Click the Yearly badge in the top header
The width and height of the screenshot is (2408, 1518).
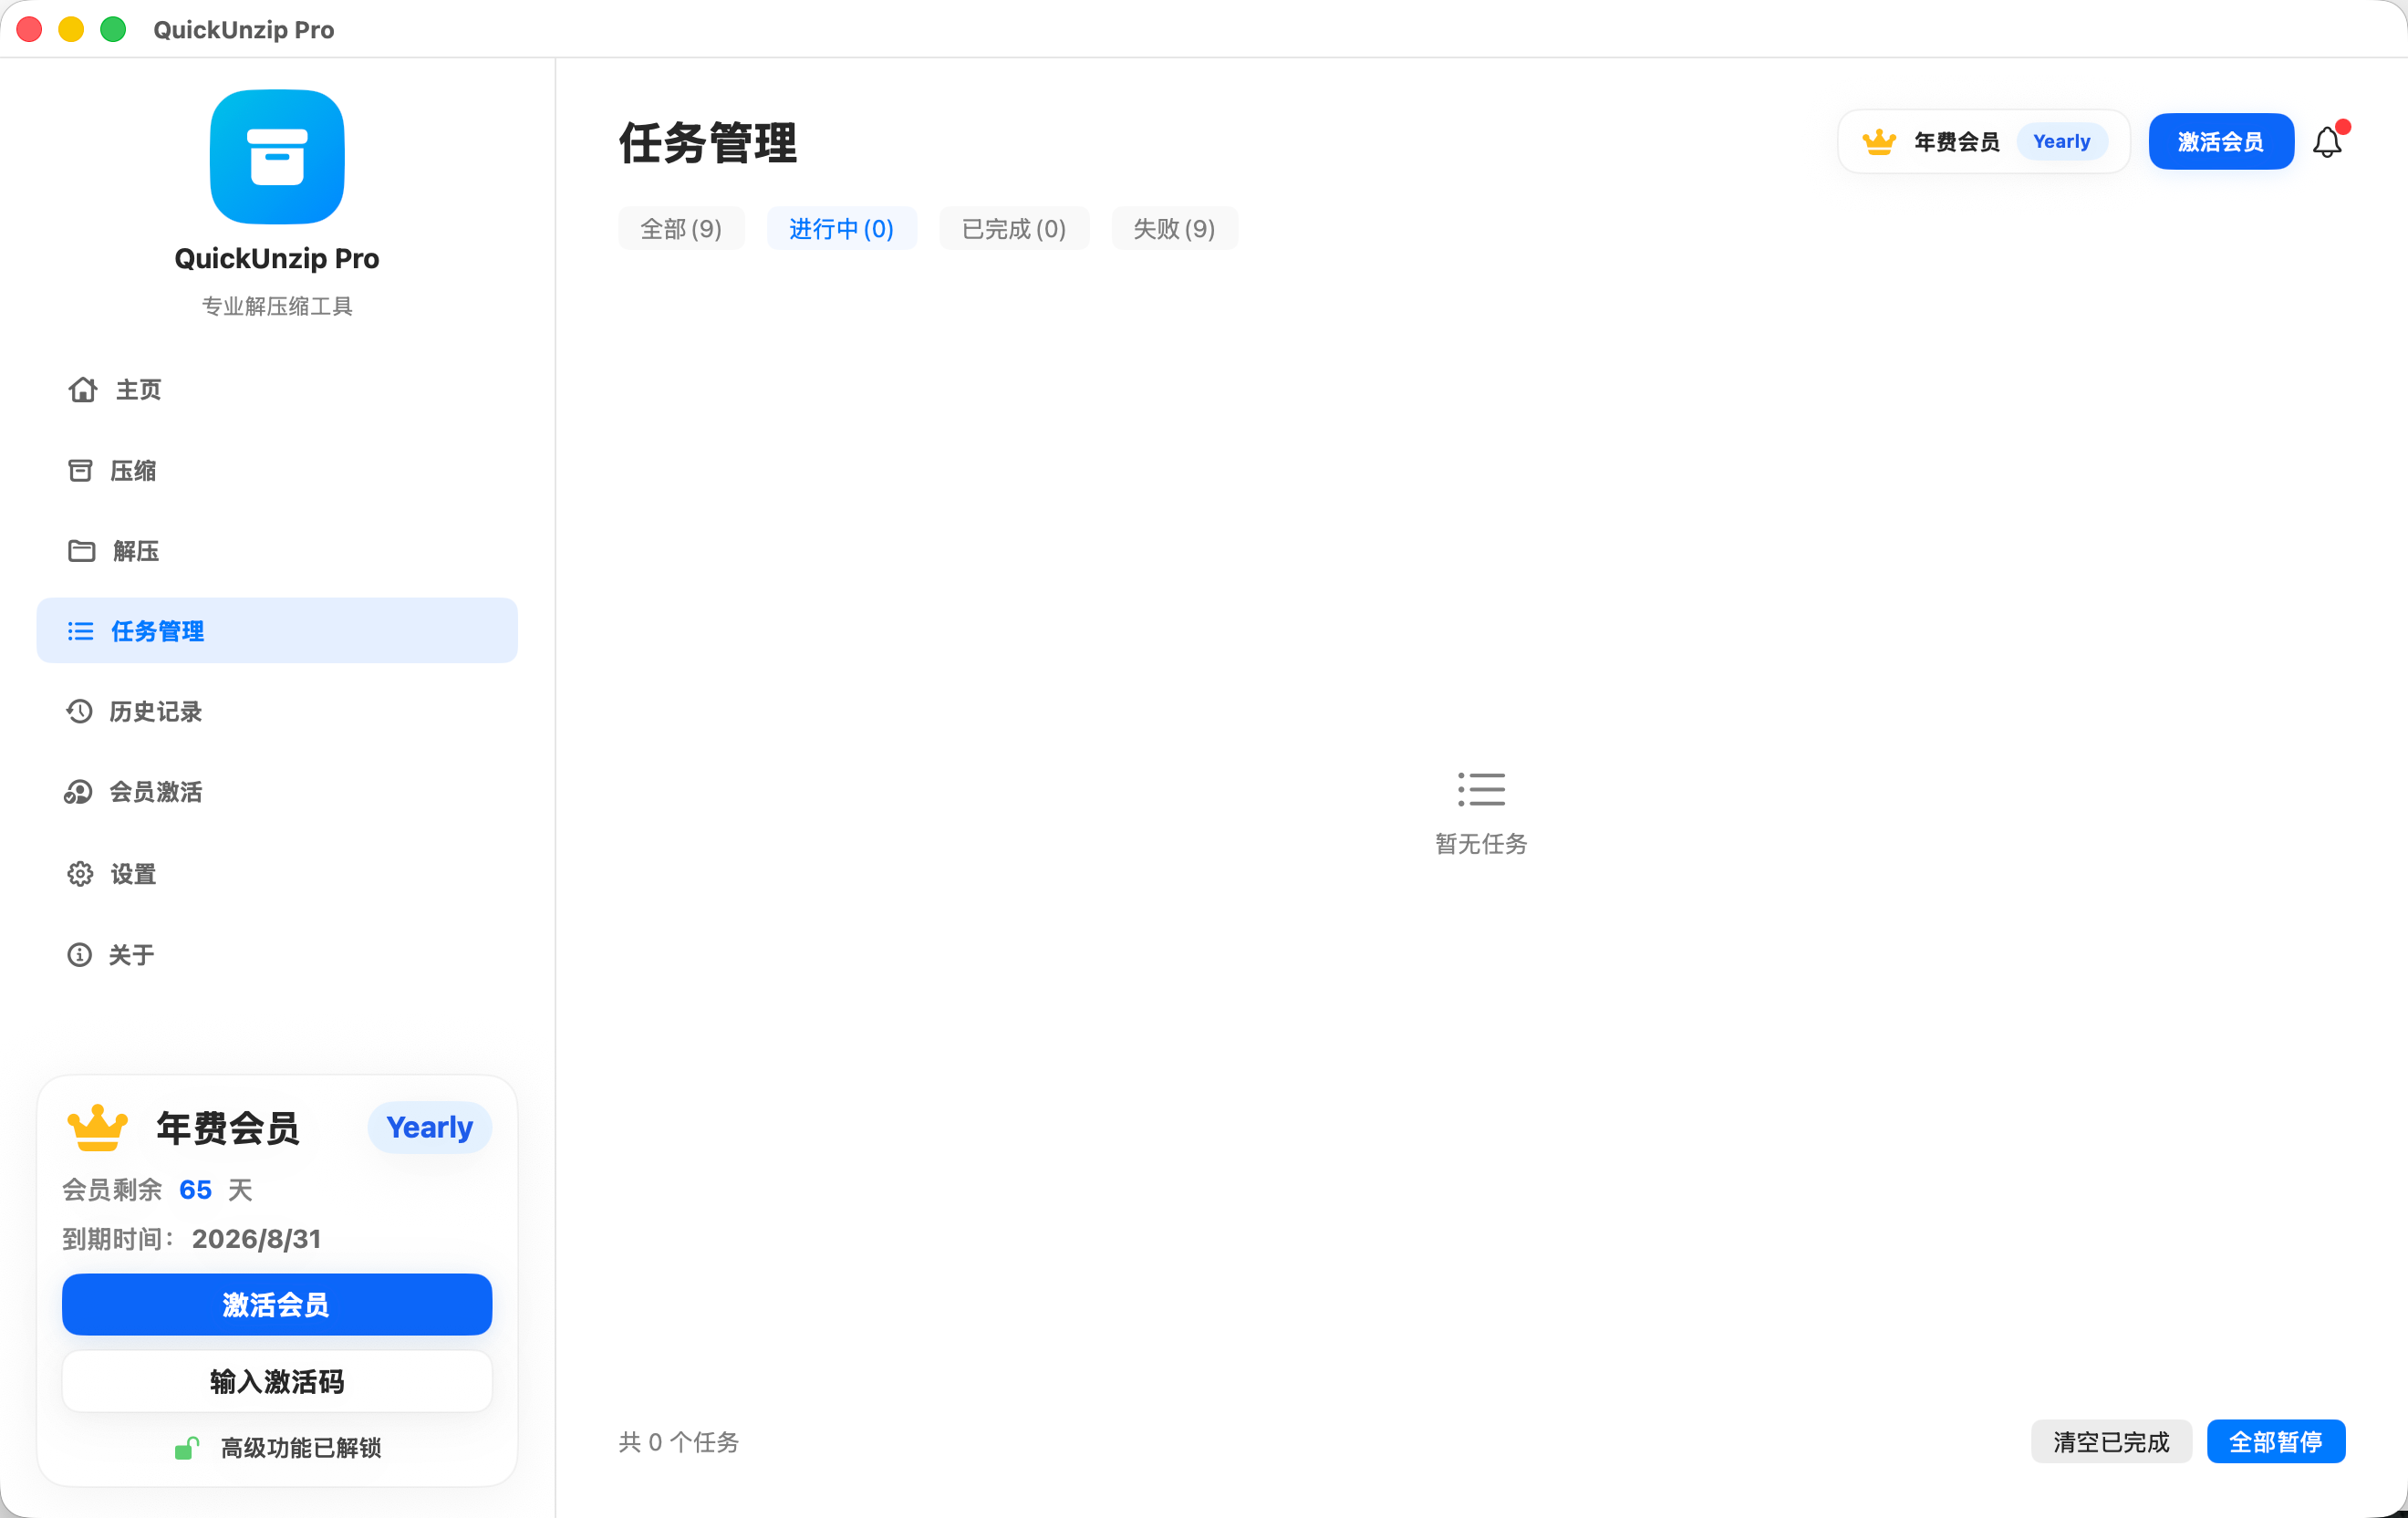2062,142
